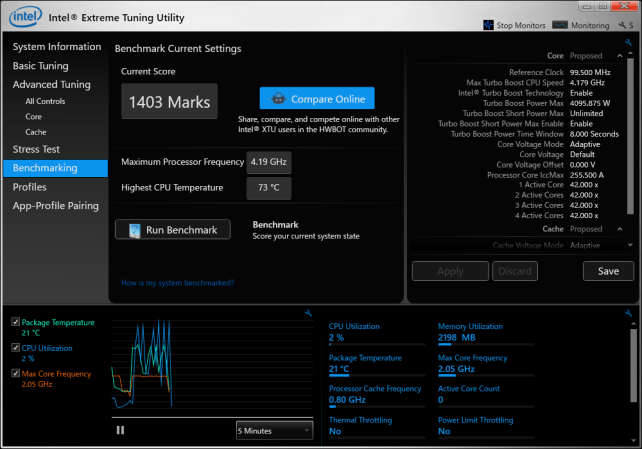Viewport: 642px width, 449px height.
Task: Click the Run Benchmark button
Action: [173, 230]
